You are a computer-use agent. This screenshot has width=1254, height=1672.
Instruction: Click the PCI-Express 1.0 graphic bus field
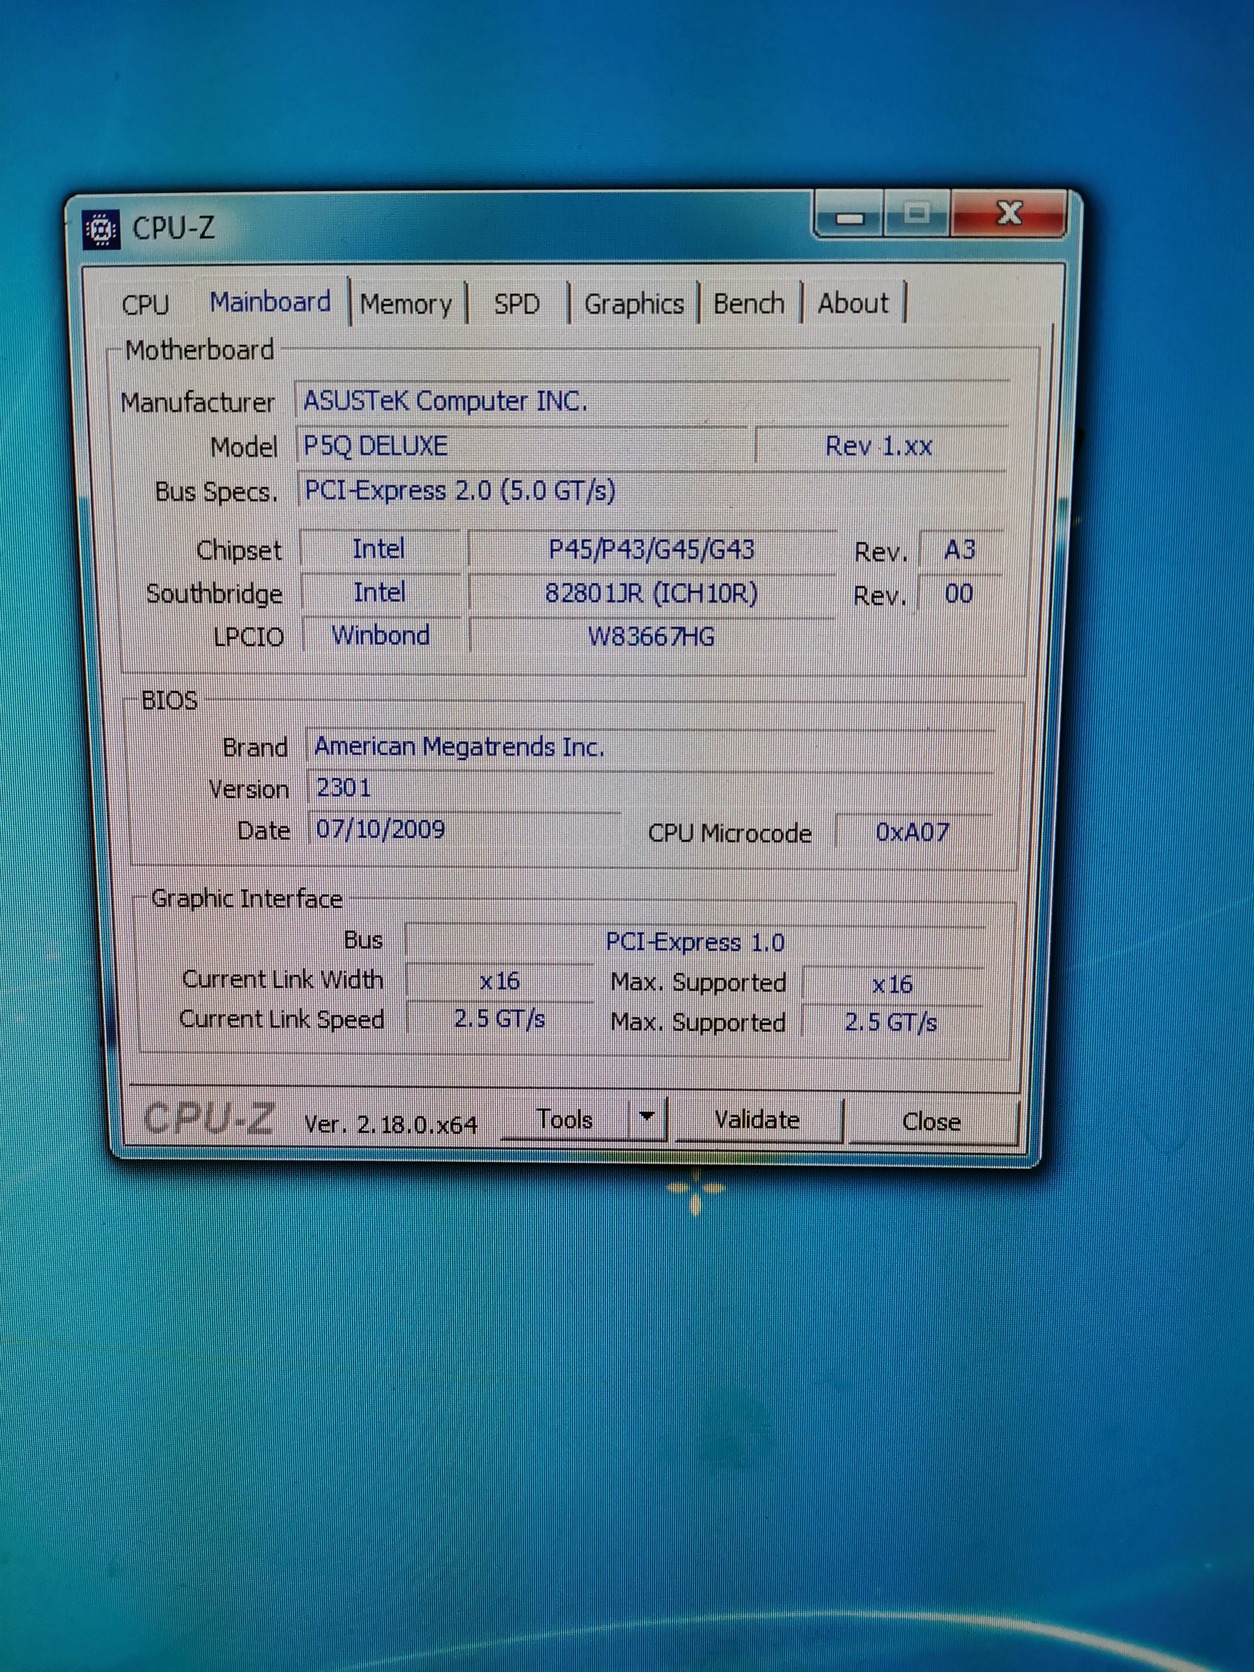click(696, 942)
